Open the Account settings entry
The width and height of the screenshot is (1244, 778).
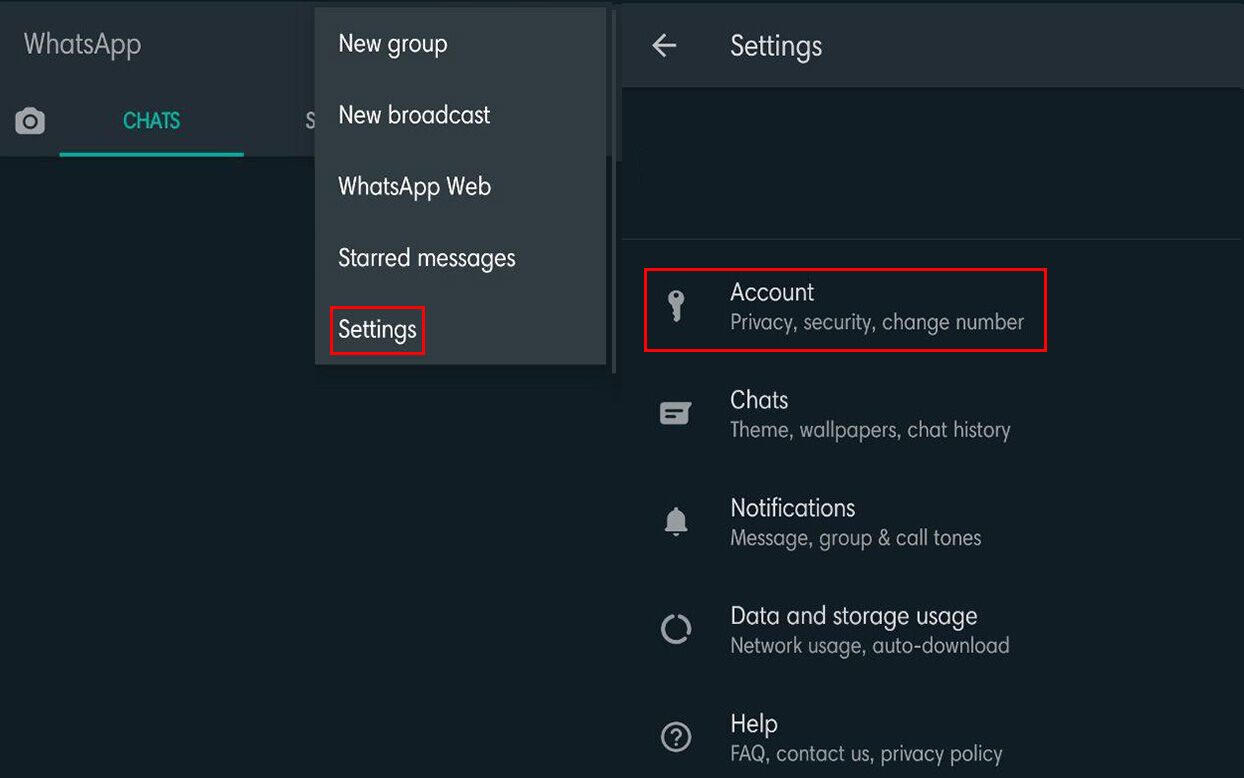876,307
